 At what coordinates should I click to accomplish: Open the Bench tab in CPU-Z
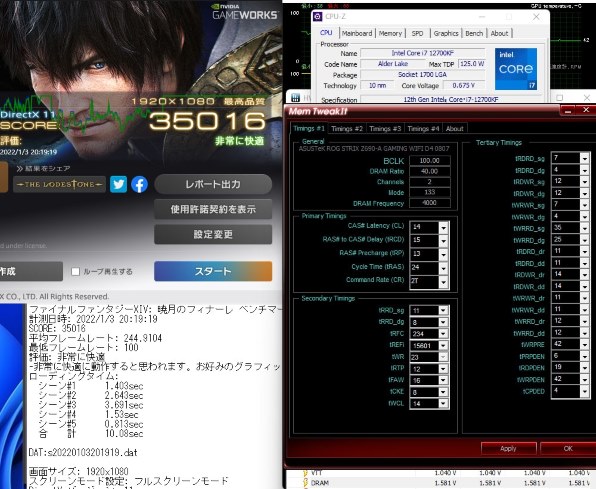[474, 33]
